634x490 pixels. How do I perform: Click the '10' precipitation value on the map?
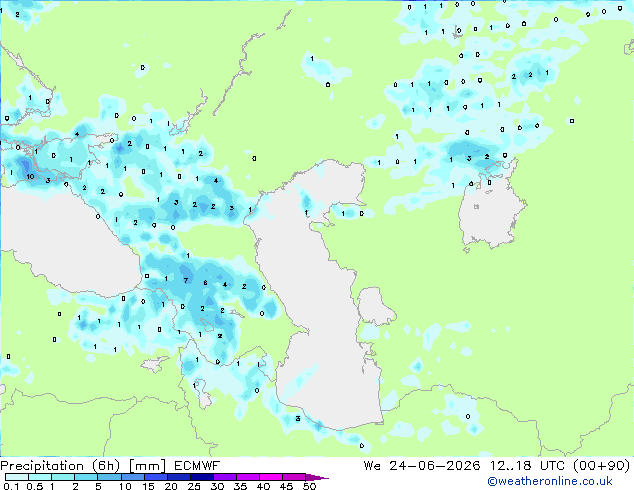(x=30, y=177)
